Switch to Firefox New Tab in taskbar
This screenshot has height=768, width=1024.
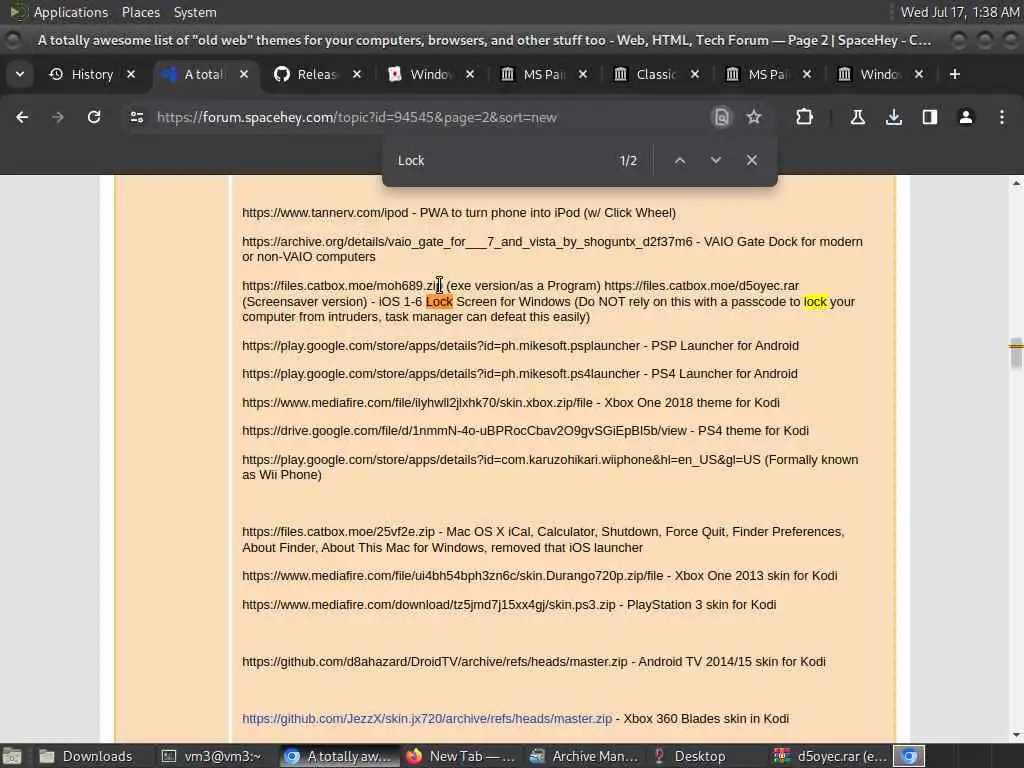click(x=461, y=756)
